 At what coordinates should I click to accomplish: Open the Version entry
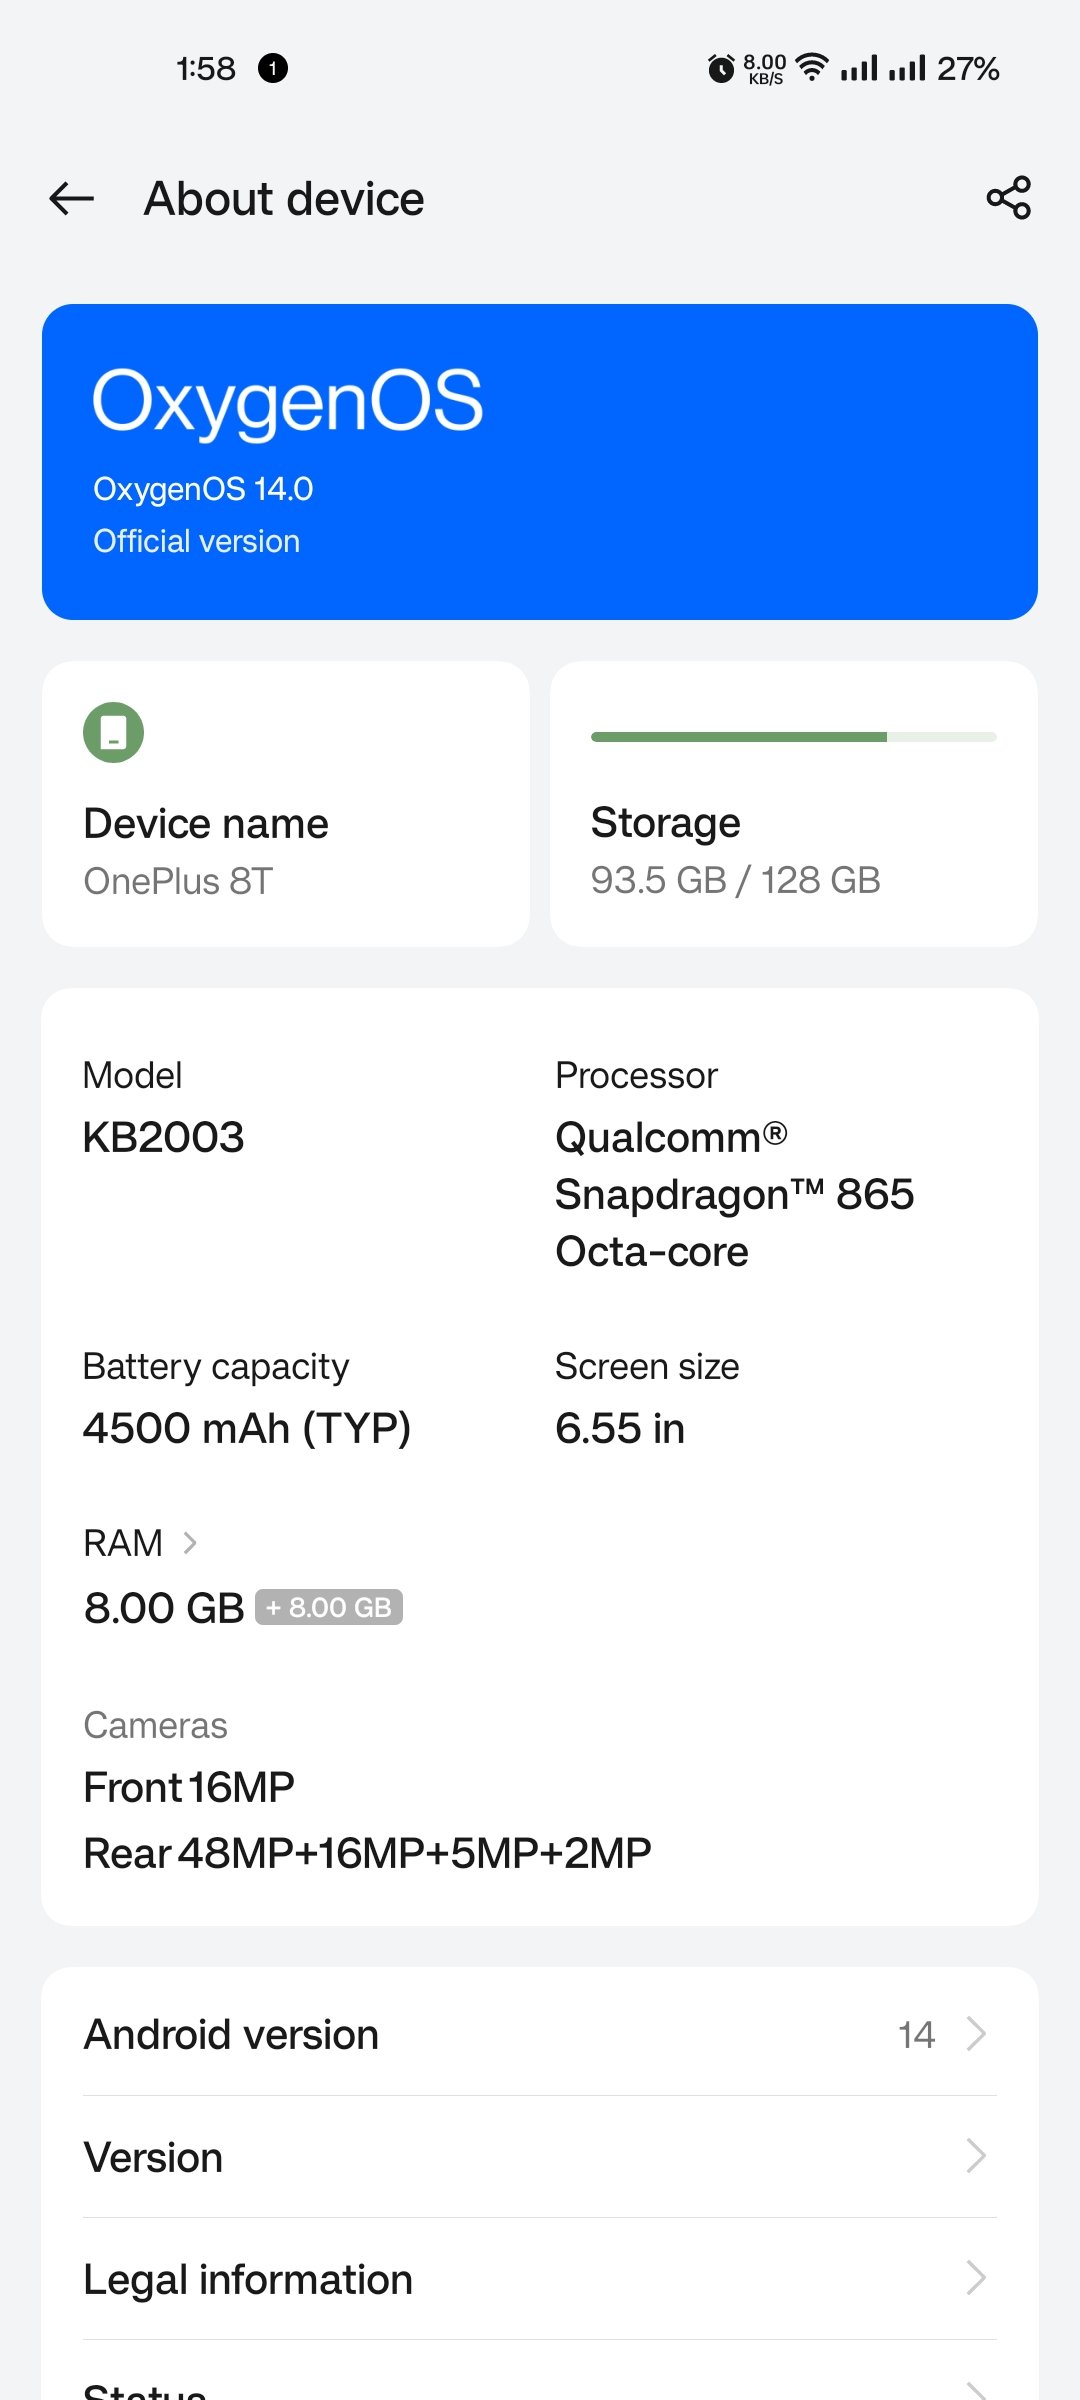(x=540, y=2157)
